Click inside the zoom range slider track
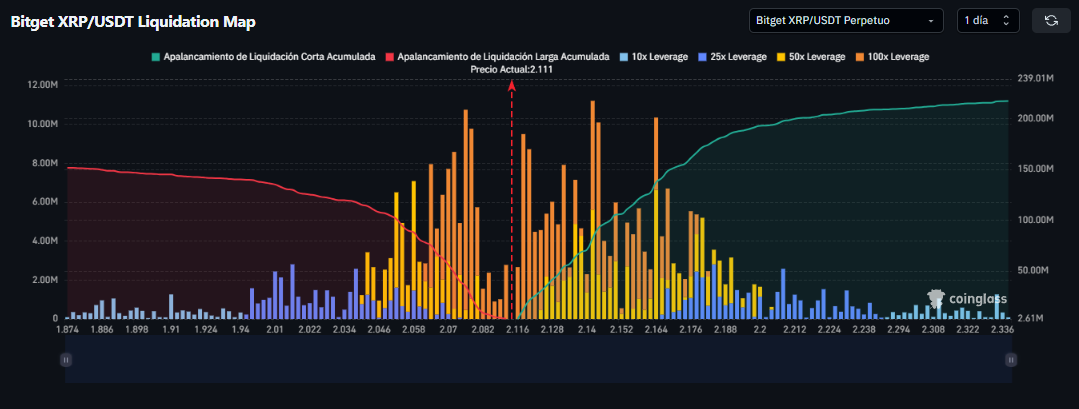The image size is (1079, 409). point(538,359)
